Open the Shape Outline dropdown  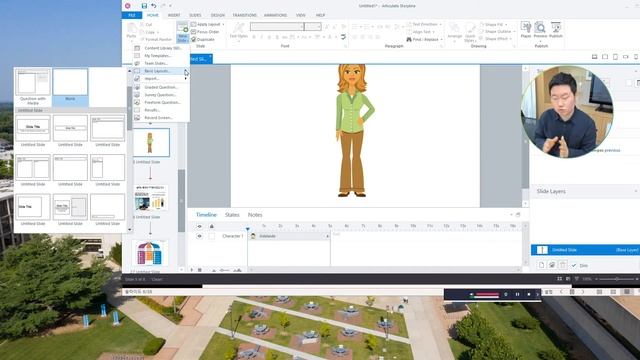click(497, 31)
